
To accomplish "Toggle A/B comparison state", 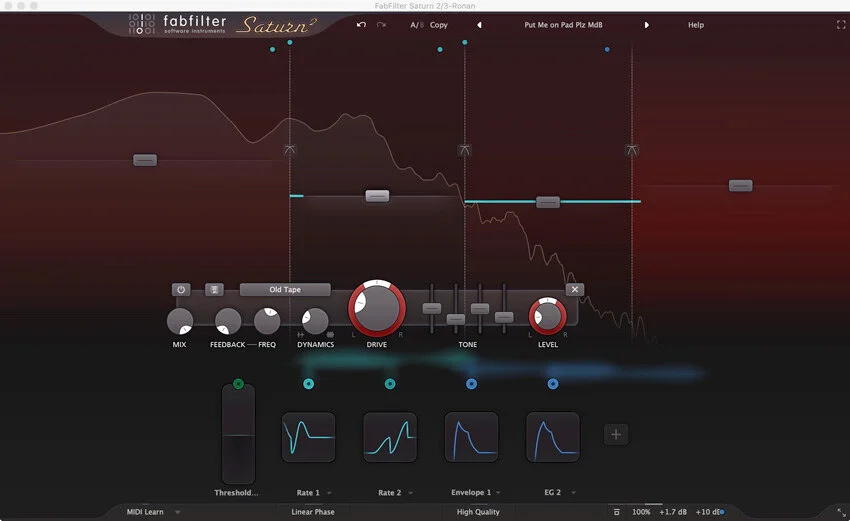I will click(x=417, y=25).
